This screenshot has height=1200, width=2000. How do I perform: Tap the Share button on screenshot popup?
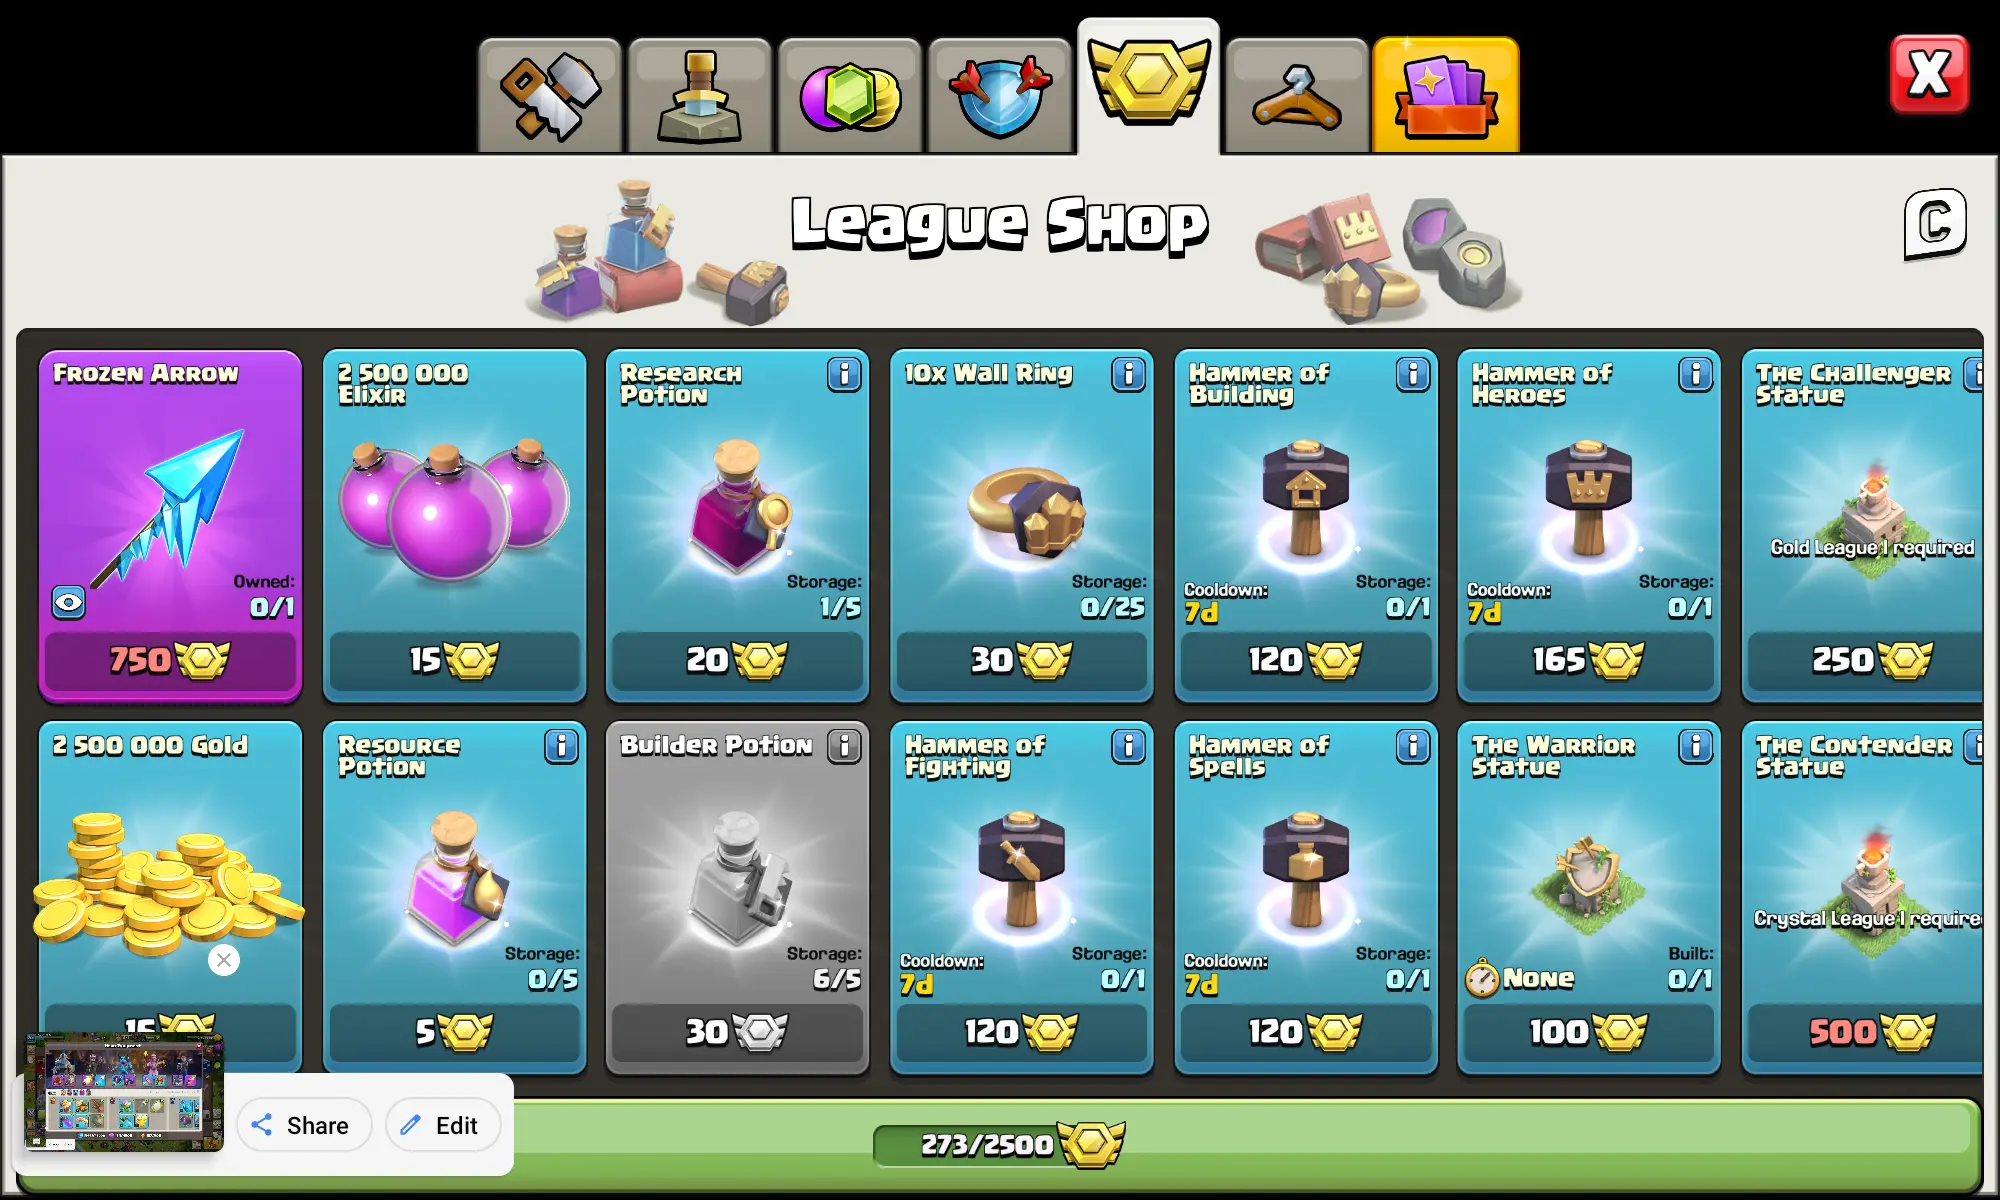(304, 1125)
